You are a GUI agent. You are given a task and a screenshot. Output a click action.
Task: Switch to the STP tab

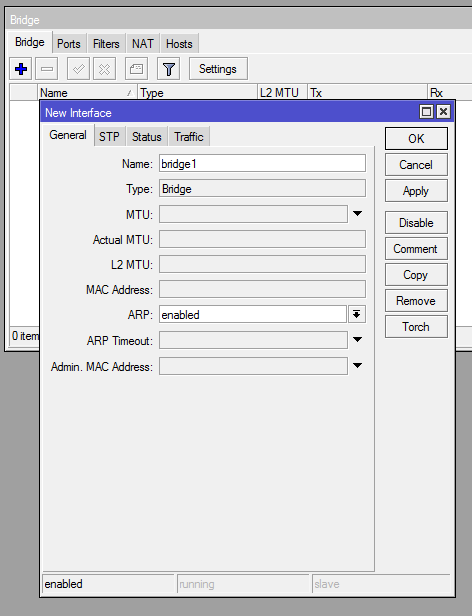109,137
